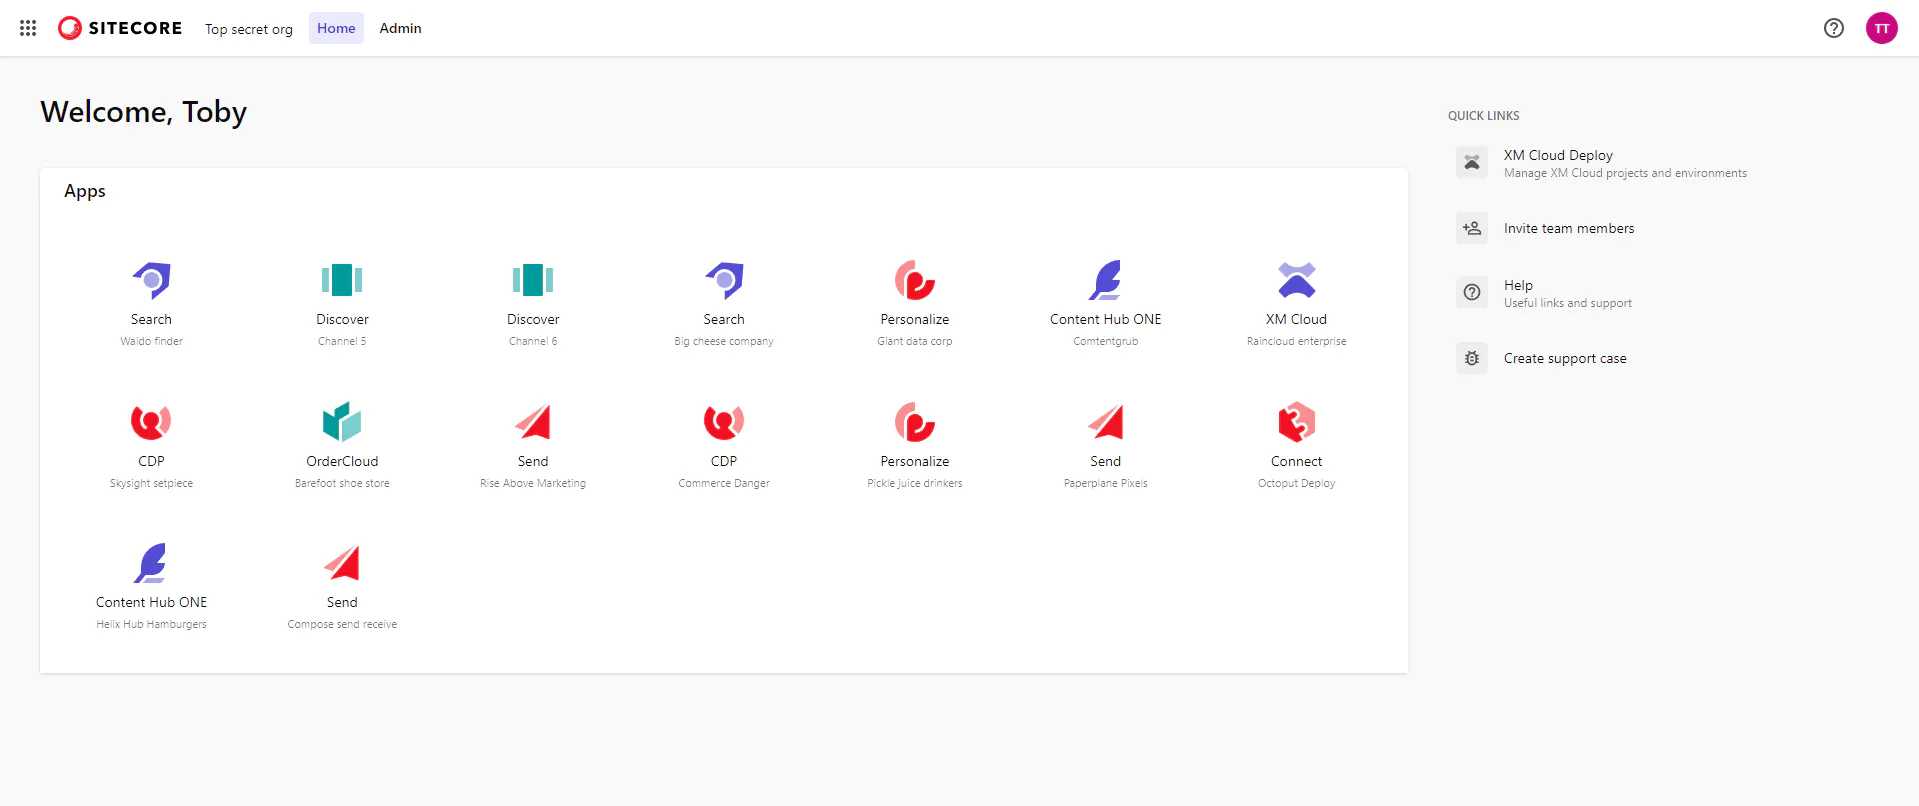Image resolution: width=1919 pixels, height=806 pixels.
Task: Open Personalize icon for Giant data corp
Action: click(x=915, y=280)
